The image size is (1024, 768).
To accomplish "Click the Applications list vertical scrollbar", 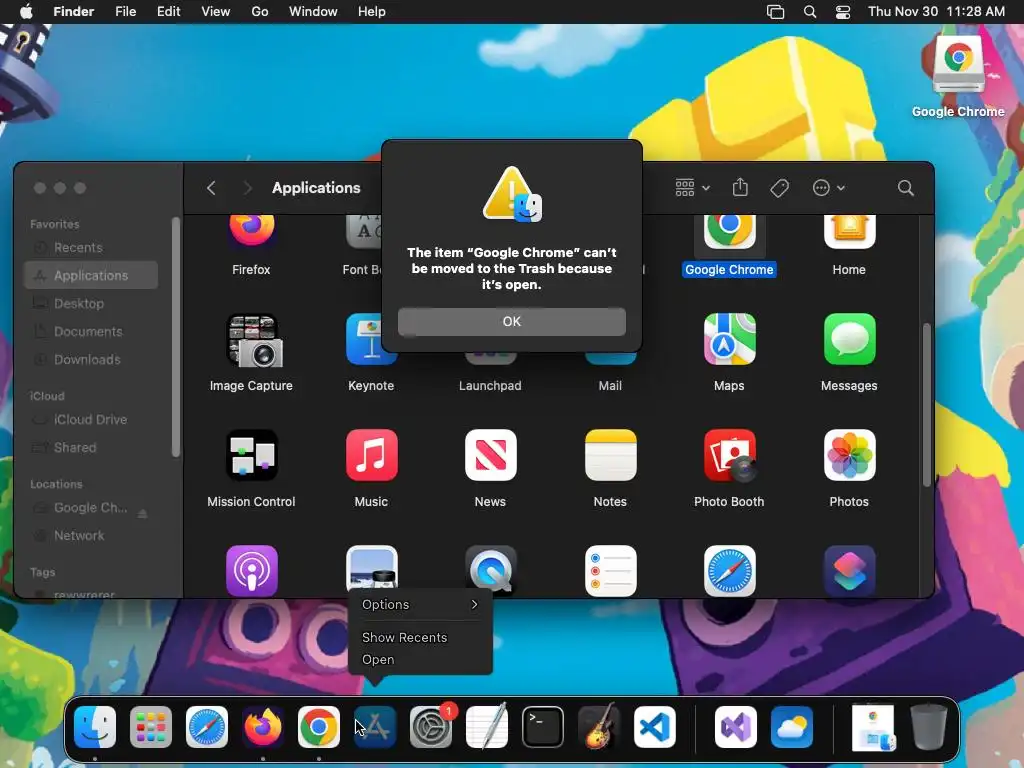I will [x=926, y=405].
